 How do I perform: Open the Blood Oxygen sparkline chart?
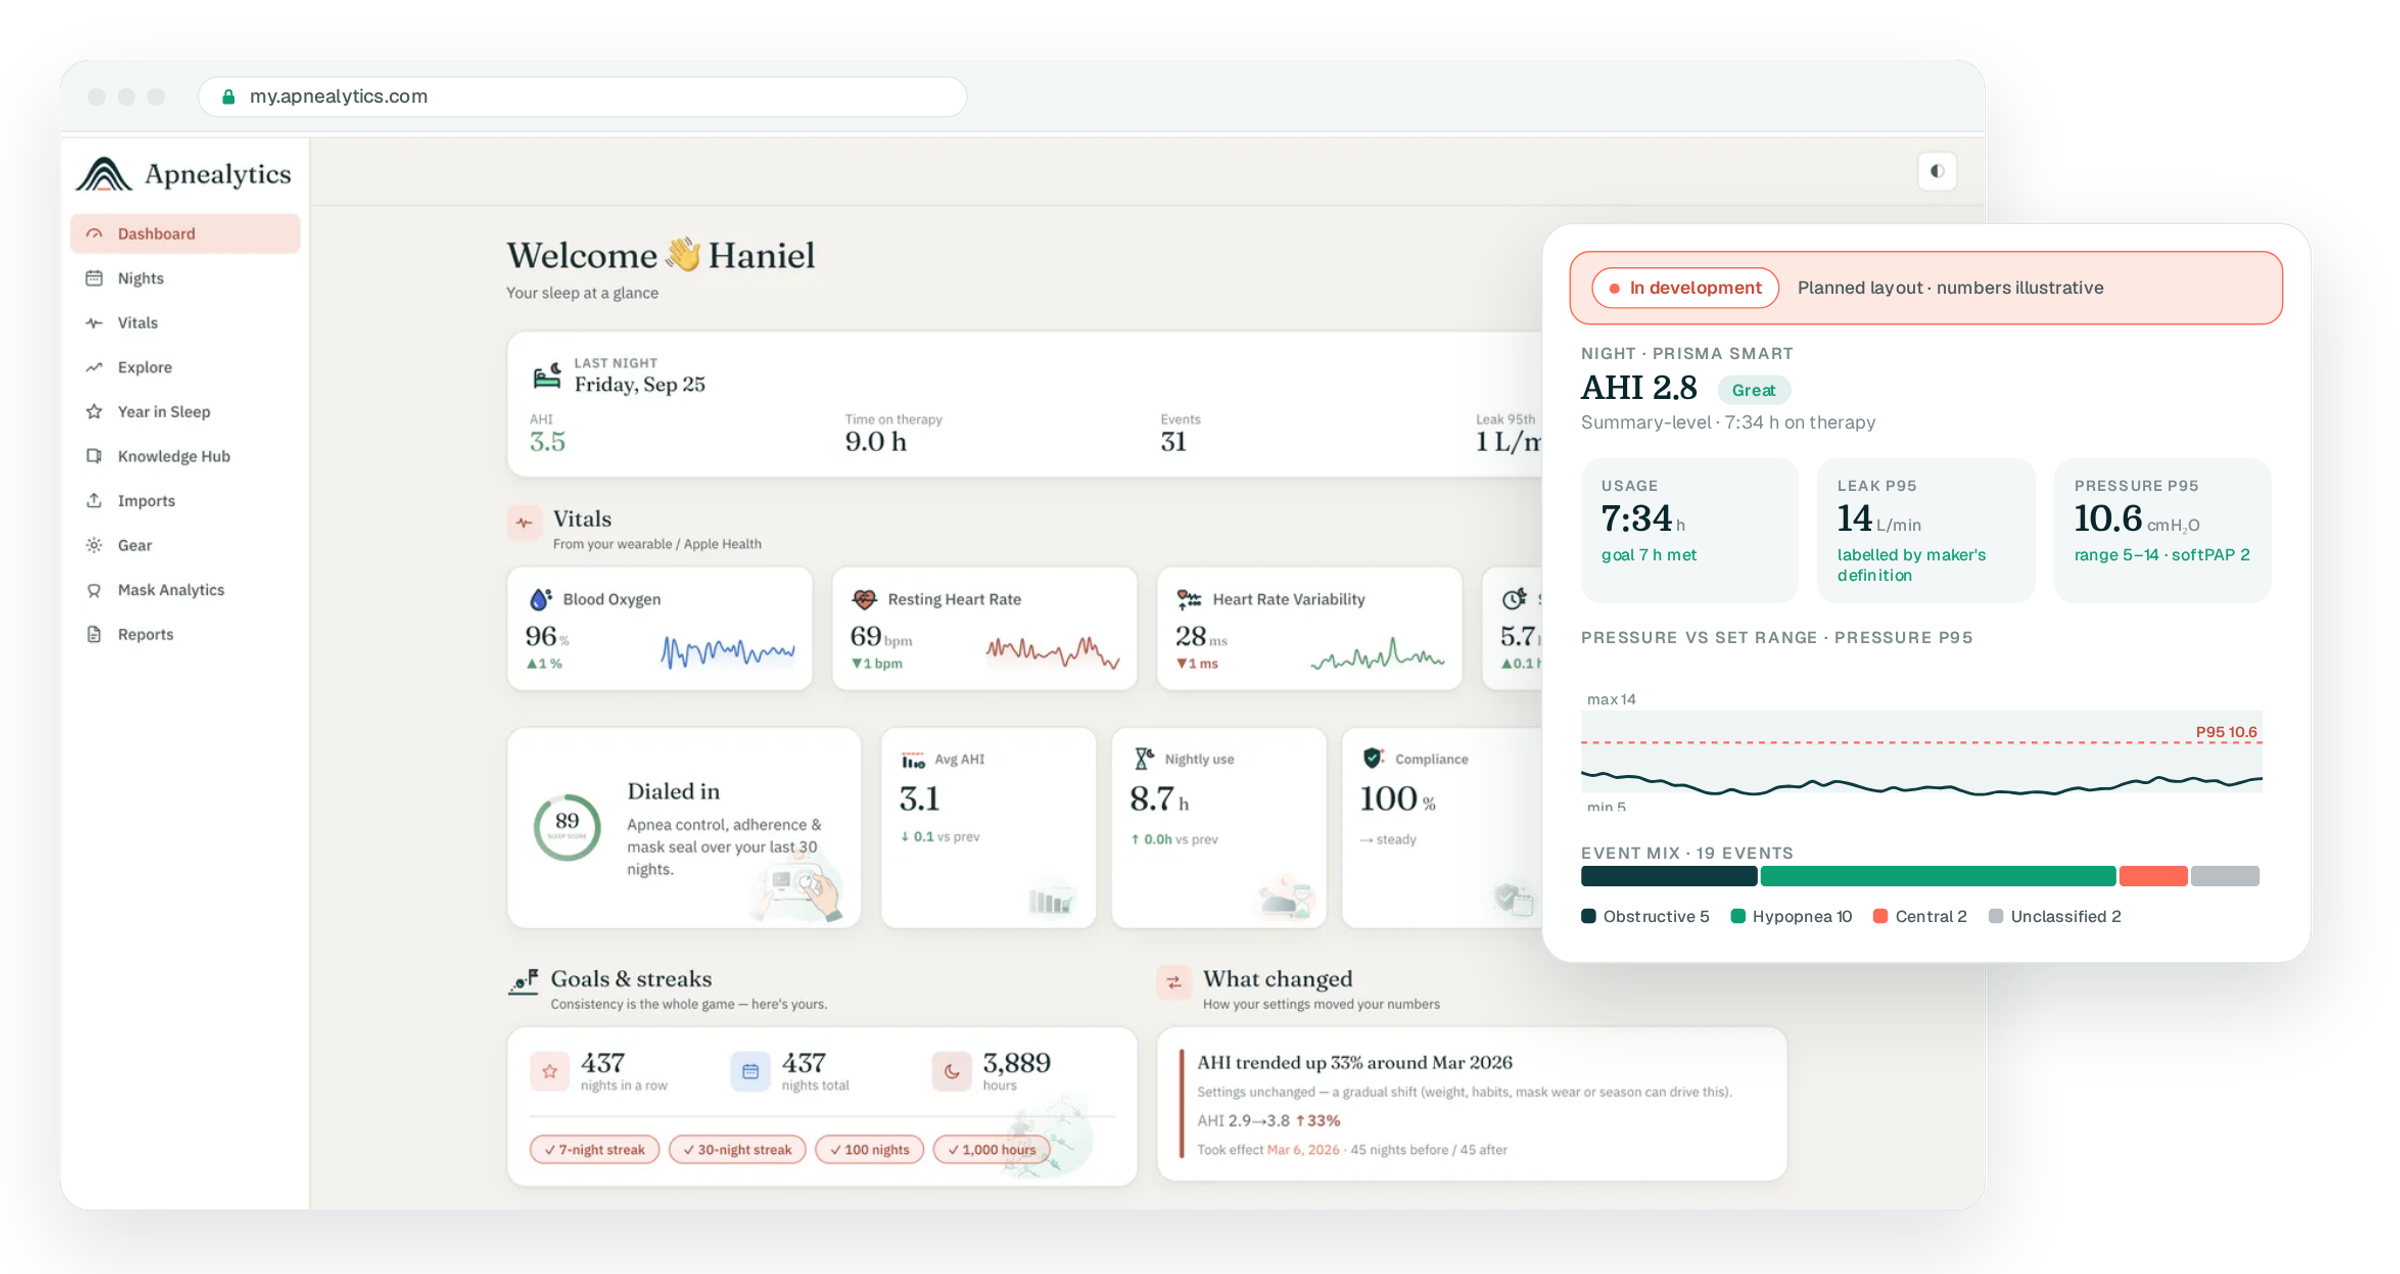728,651
